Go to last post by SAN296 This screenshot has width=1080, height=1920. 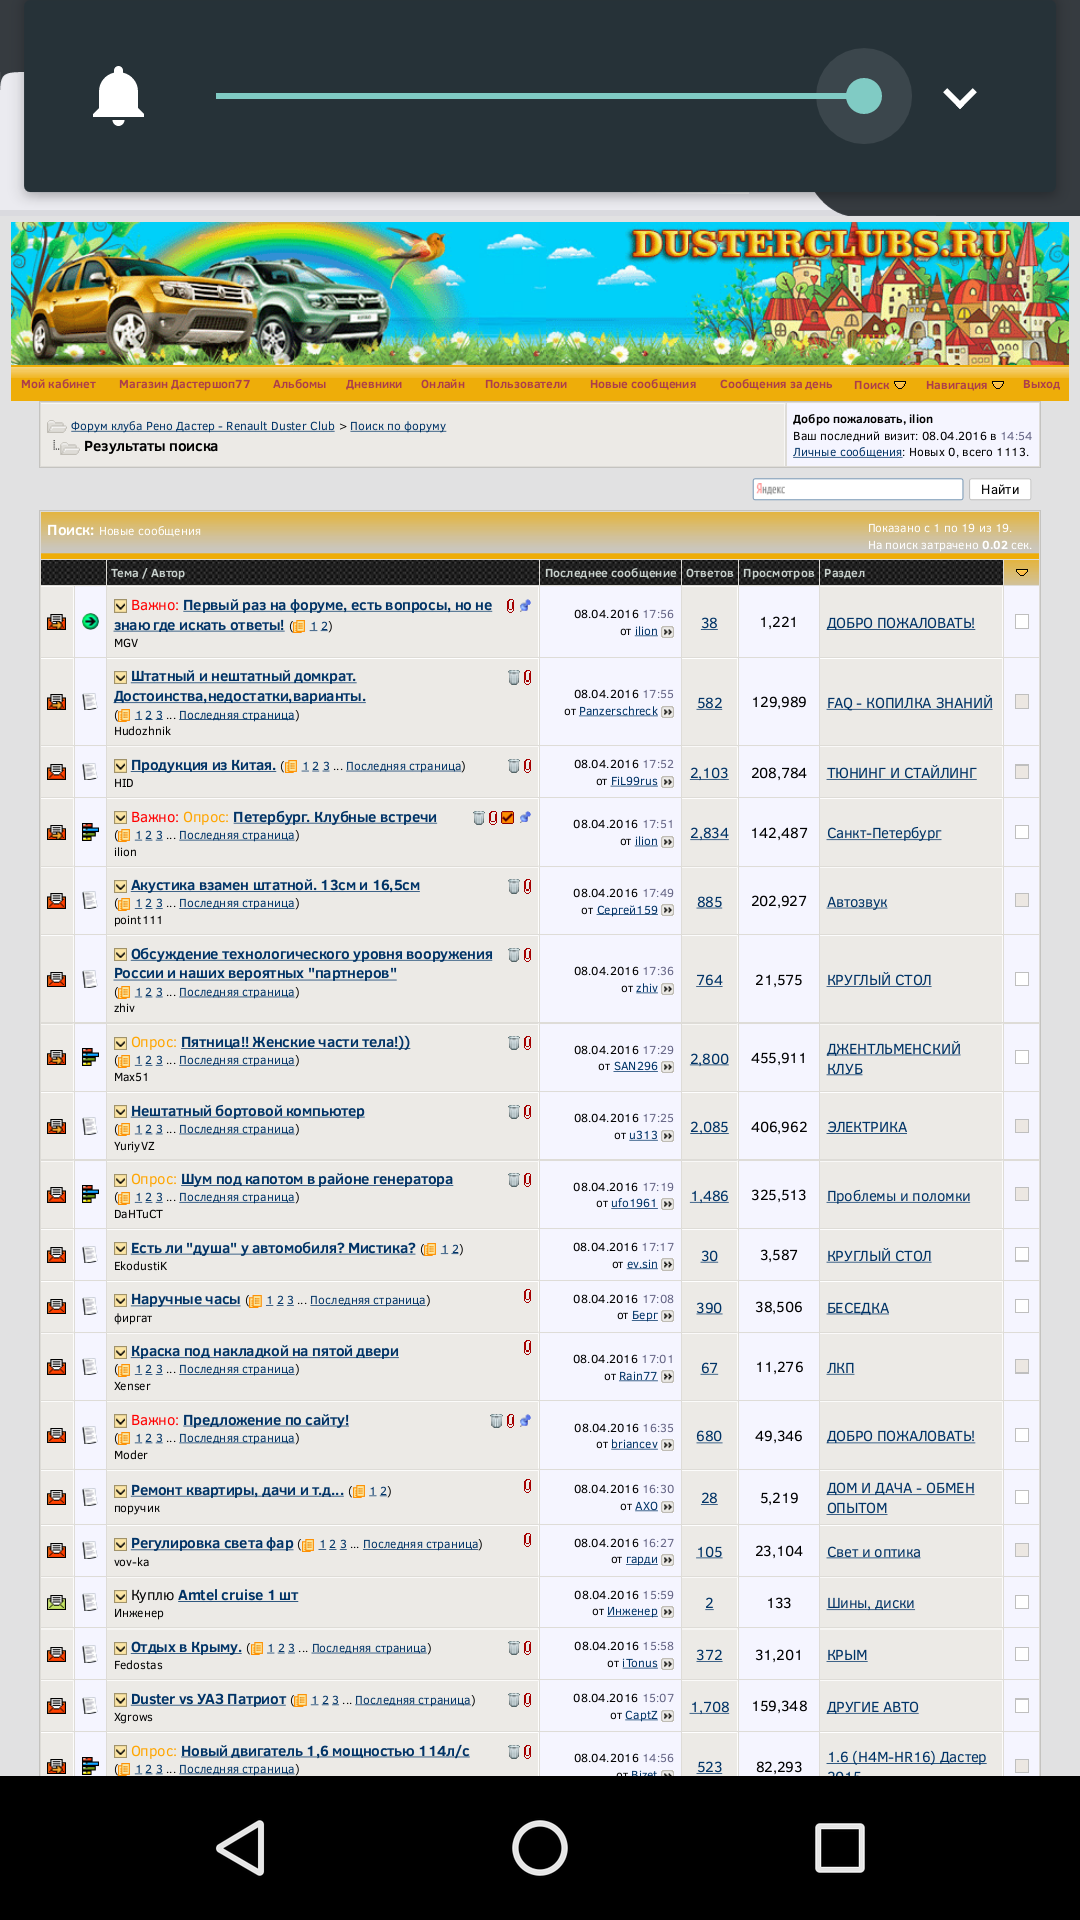click(x=668, y=1067)
